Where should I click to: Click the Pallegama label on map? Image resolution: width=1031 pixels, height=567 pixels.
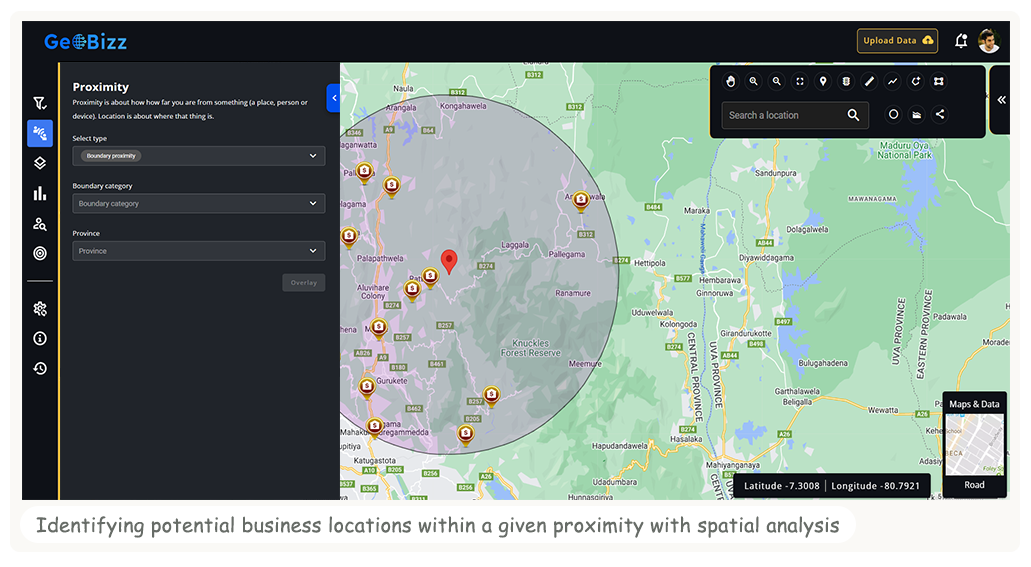point(567,254)
